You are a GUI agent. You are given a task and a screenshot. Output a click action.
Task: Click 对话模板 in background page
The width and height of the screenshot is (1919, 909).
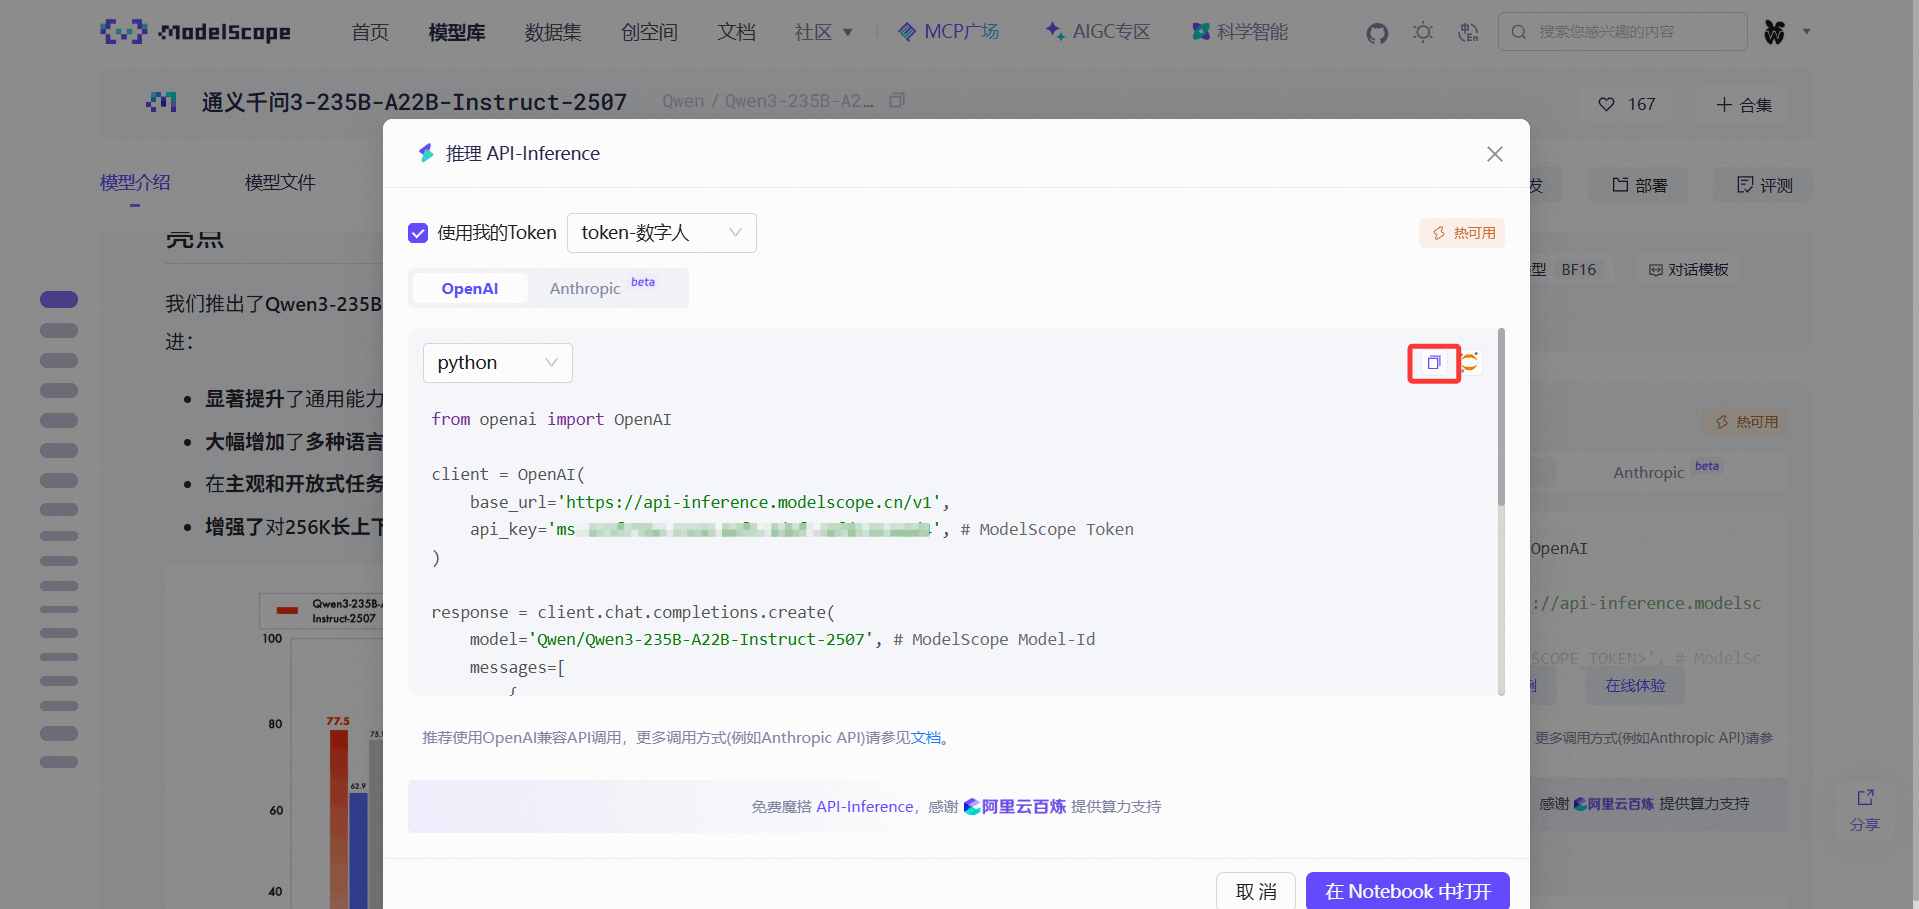click(1689, 270)
